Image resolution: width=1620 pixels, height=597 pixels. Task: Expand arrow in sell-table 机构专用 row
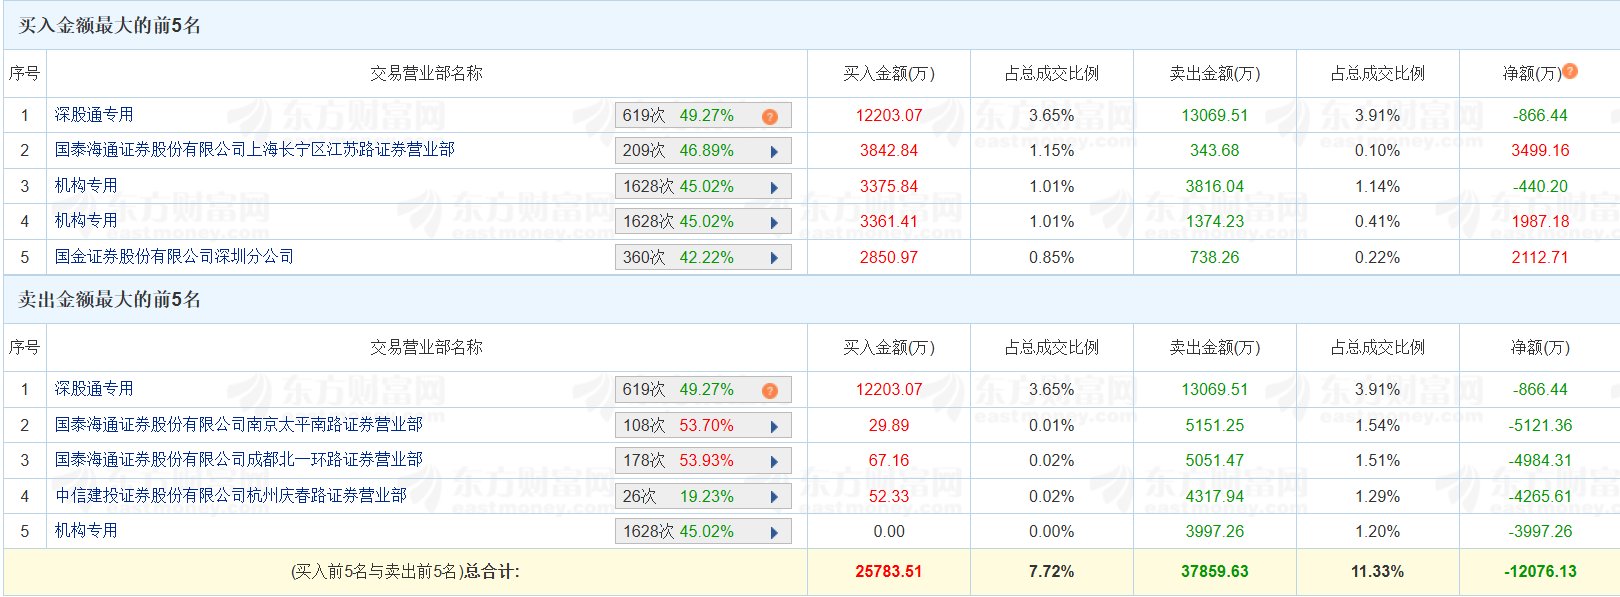pos(774,532)
